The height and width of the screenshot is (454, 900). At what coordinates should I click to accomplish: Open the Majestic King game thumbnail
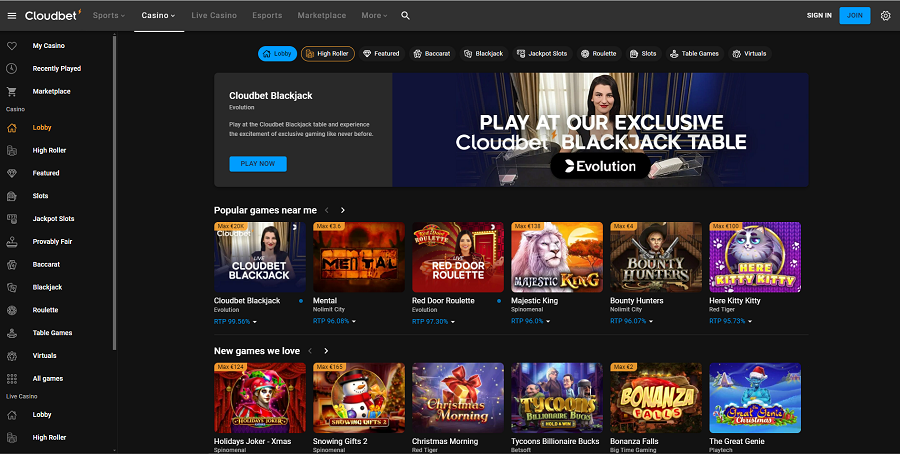557,257
